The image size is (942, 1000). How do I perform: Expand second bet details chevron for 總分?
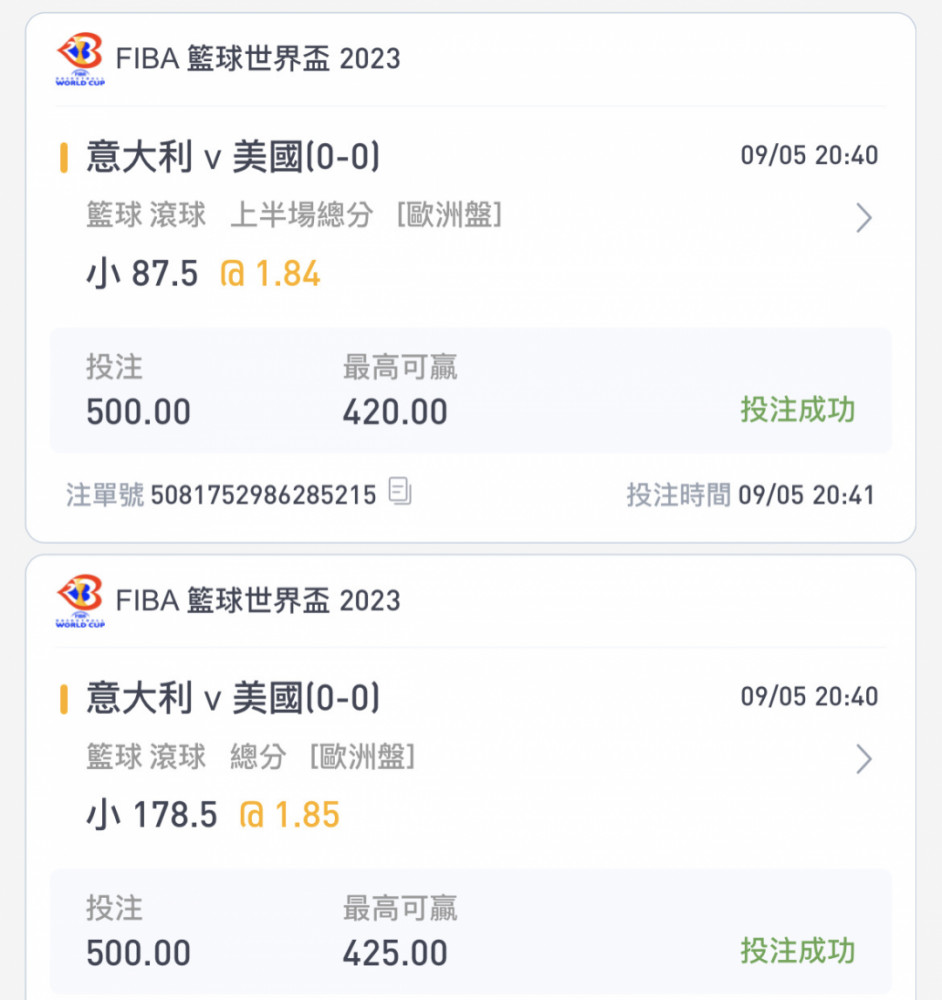pyautogui.click(x=864, y=759)
